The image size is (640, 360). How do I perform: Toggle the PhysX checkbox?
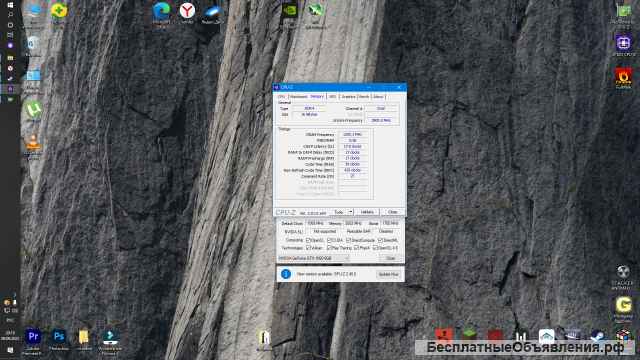coord(357,248)
